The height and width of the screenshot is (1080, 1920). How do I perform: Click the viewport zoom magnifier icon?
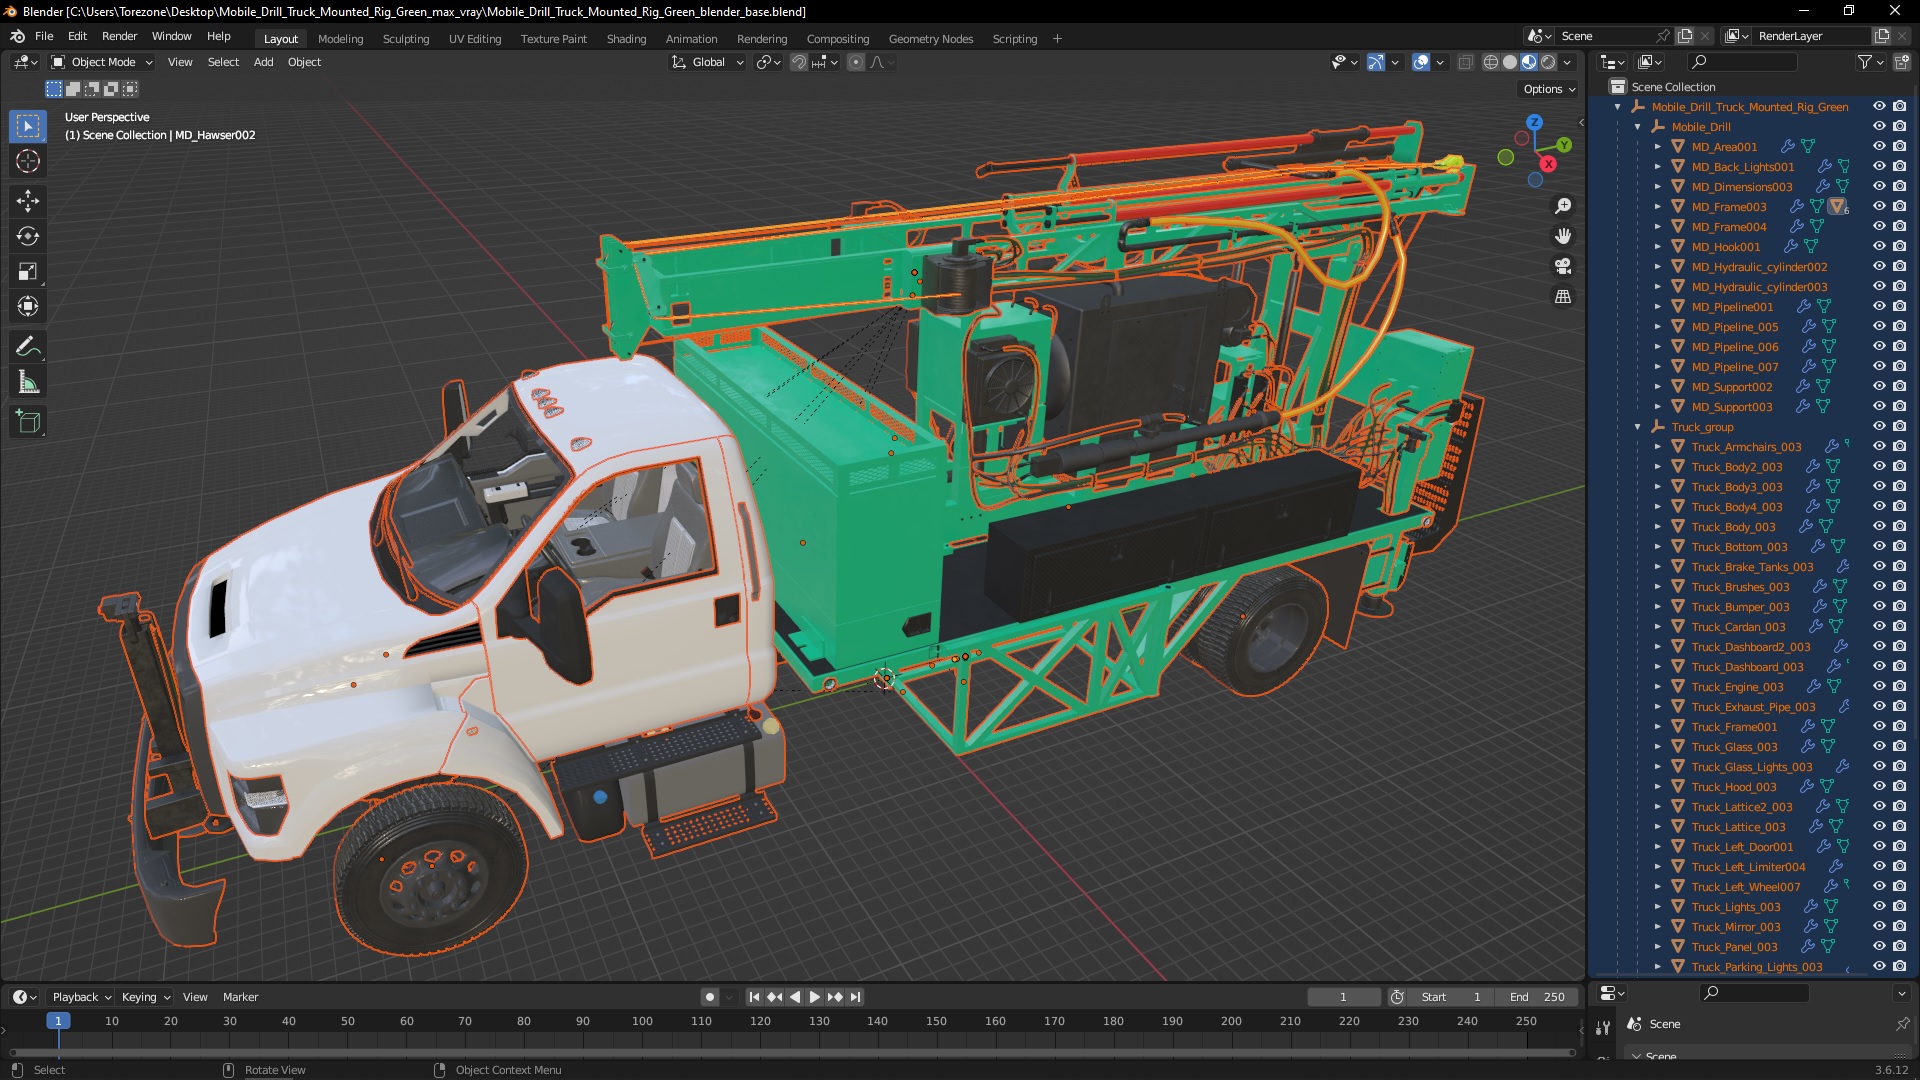(1563, 206)
